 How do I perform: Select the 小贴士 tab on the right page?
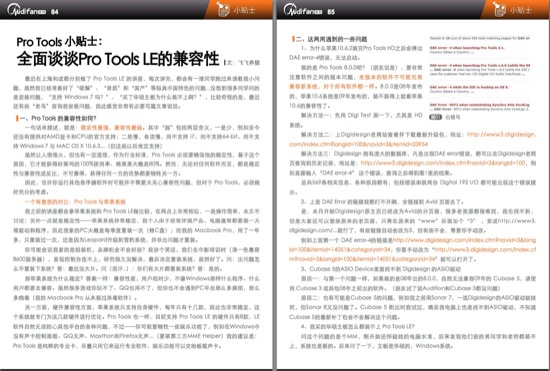pos(515,9)
